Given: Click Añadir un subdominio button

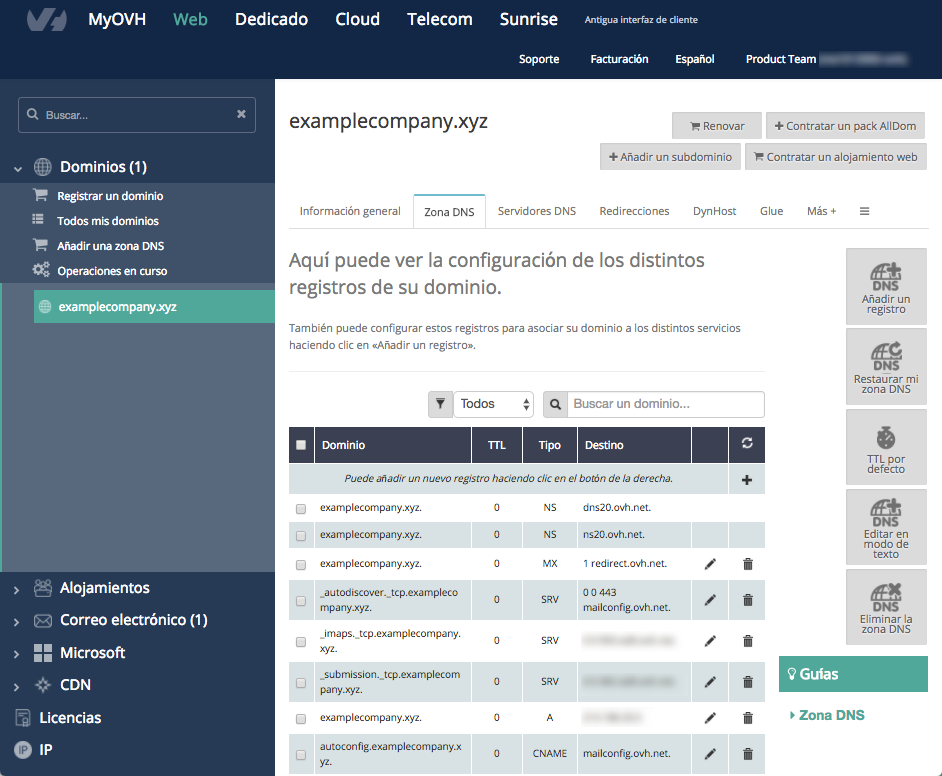Looking at the screenshot, I should [670, 157].
